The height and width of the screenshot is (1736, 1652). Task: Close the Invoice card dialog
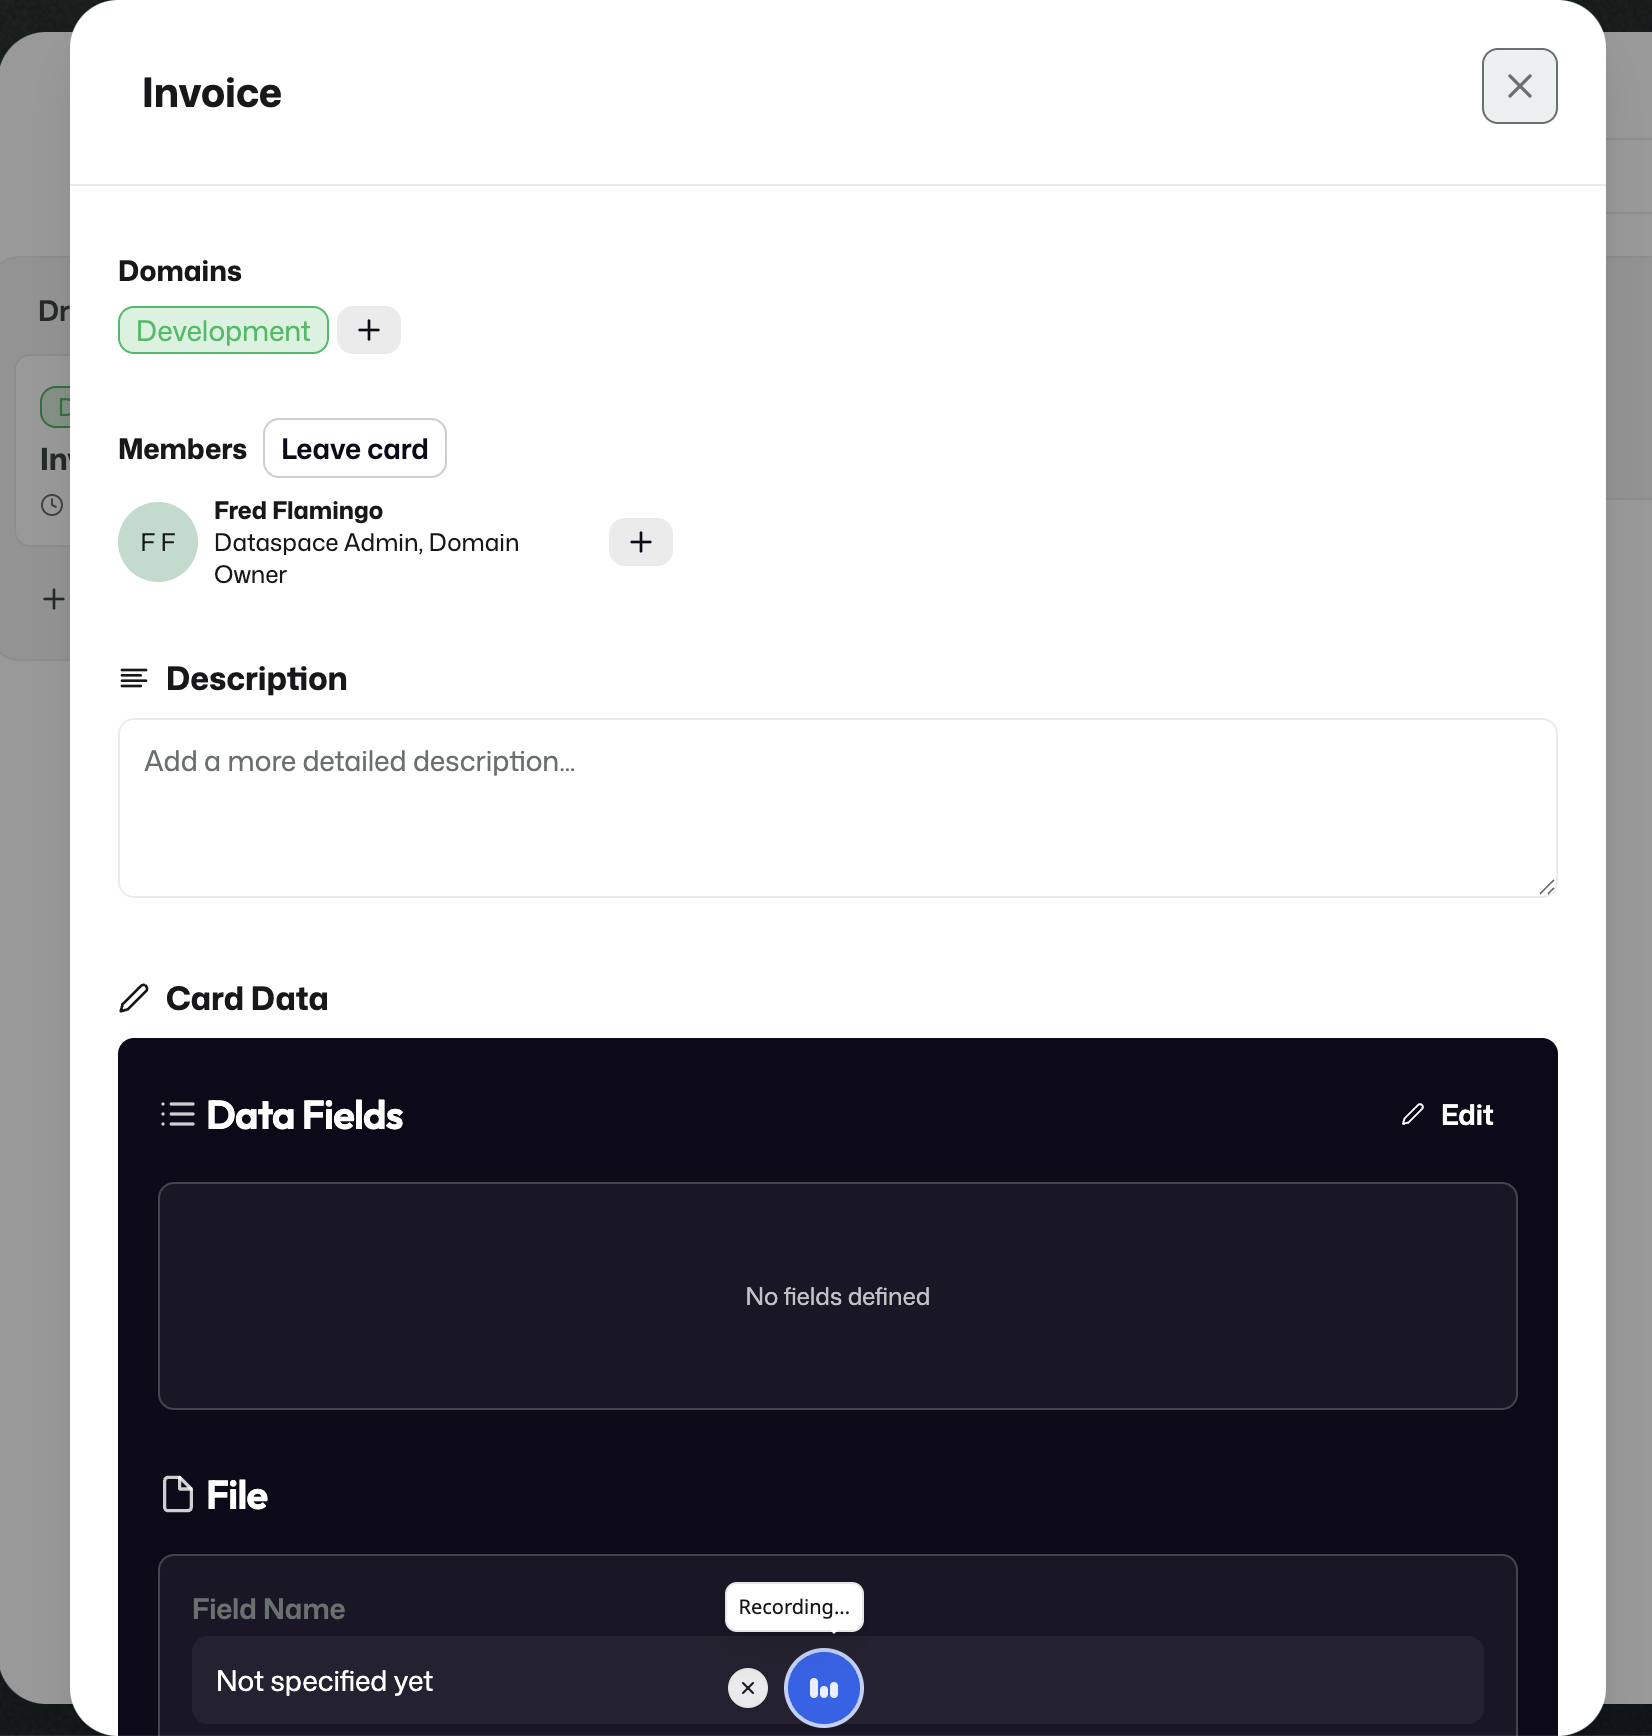tap(1519, 86)
